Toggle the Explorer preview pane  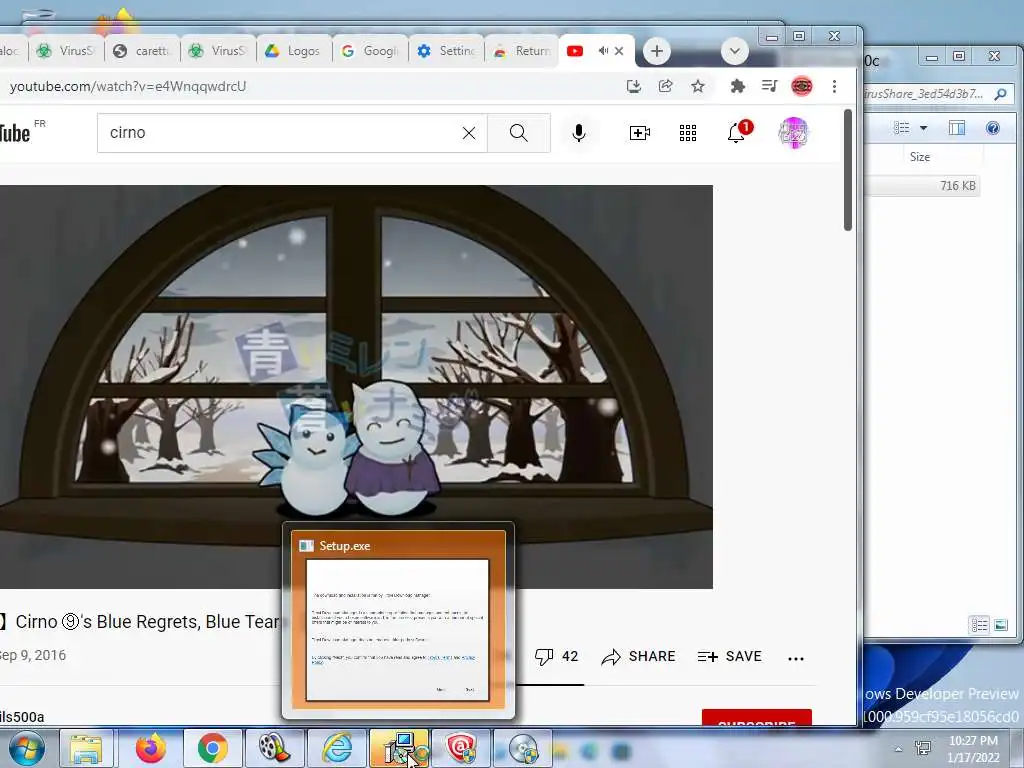[957, 128]
